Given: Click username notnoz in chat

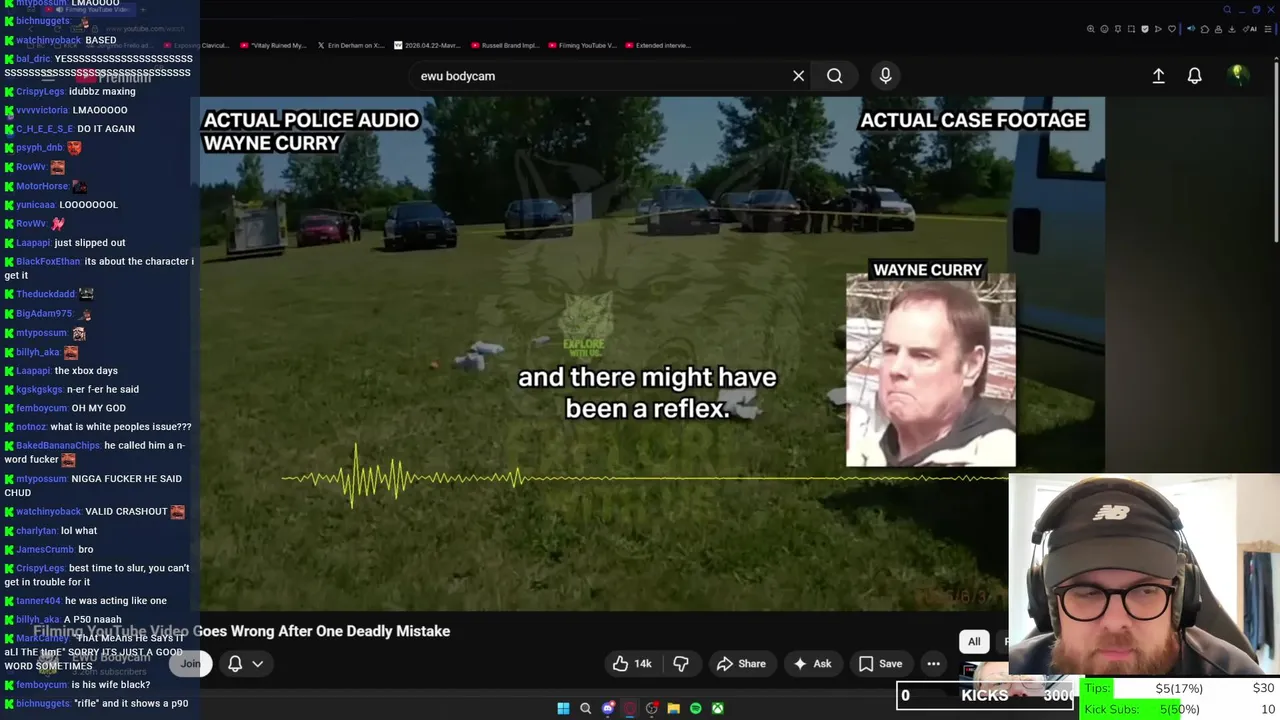Looking at the screenshot, I should tap(31, 427).
